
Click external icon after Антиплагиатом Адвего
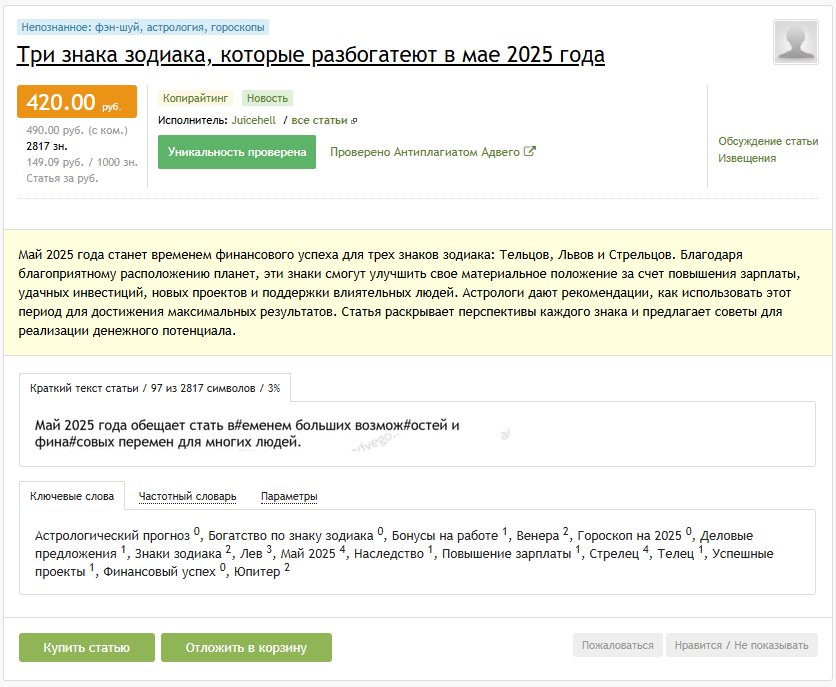coord(529,151)
